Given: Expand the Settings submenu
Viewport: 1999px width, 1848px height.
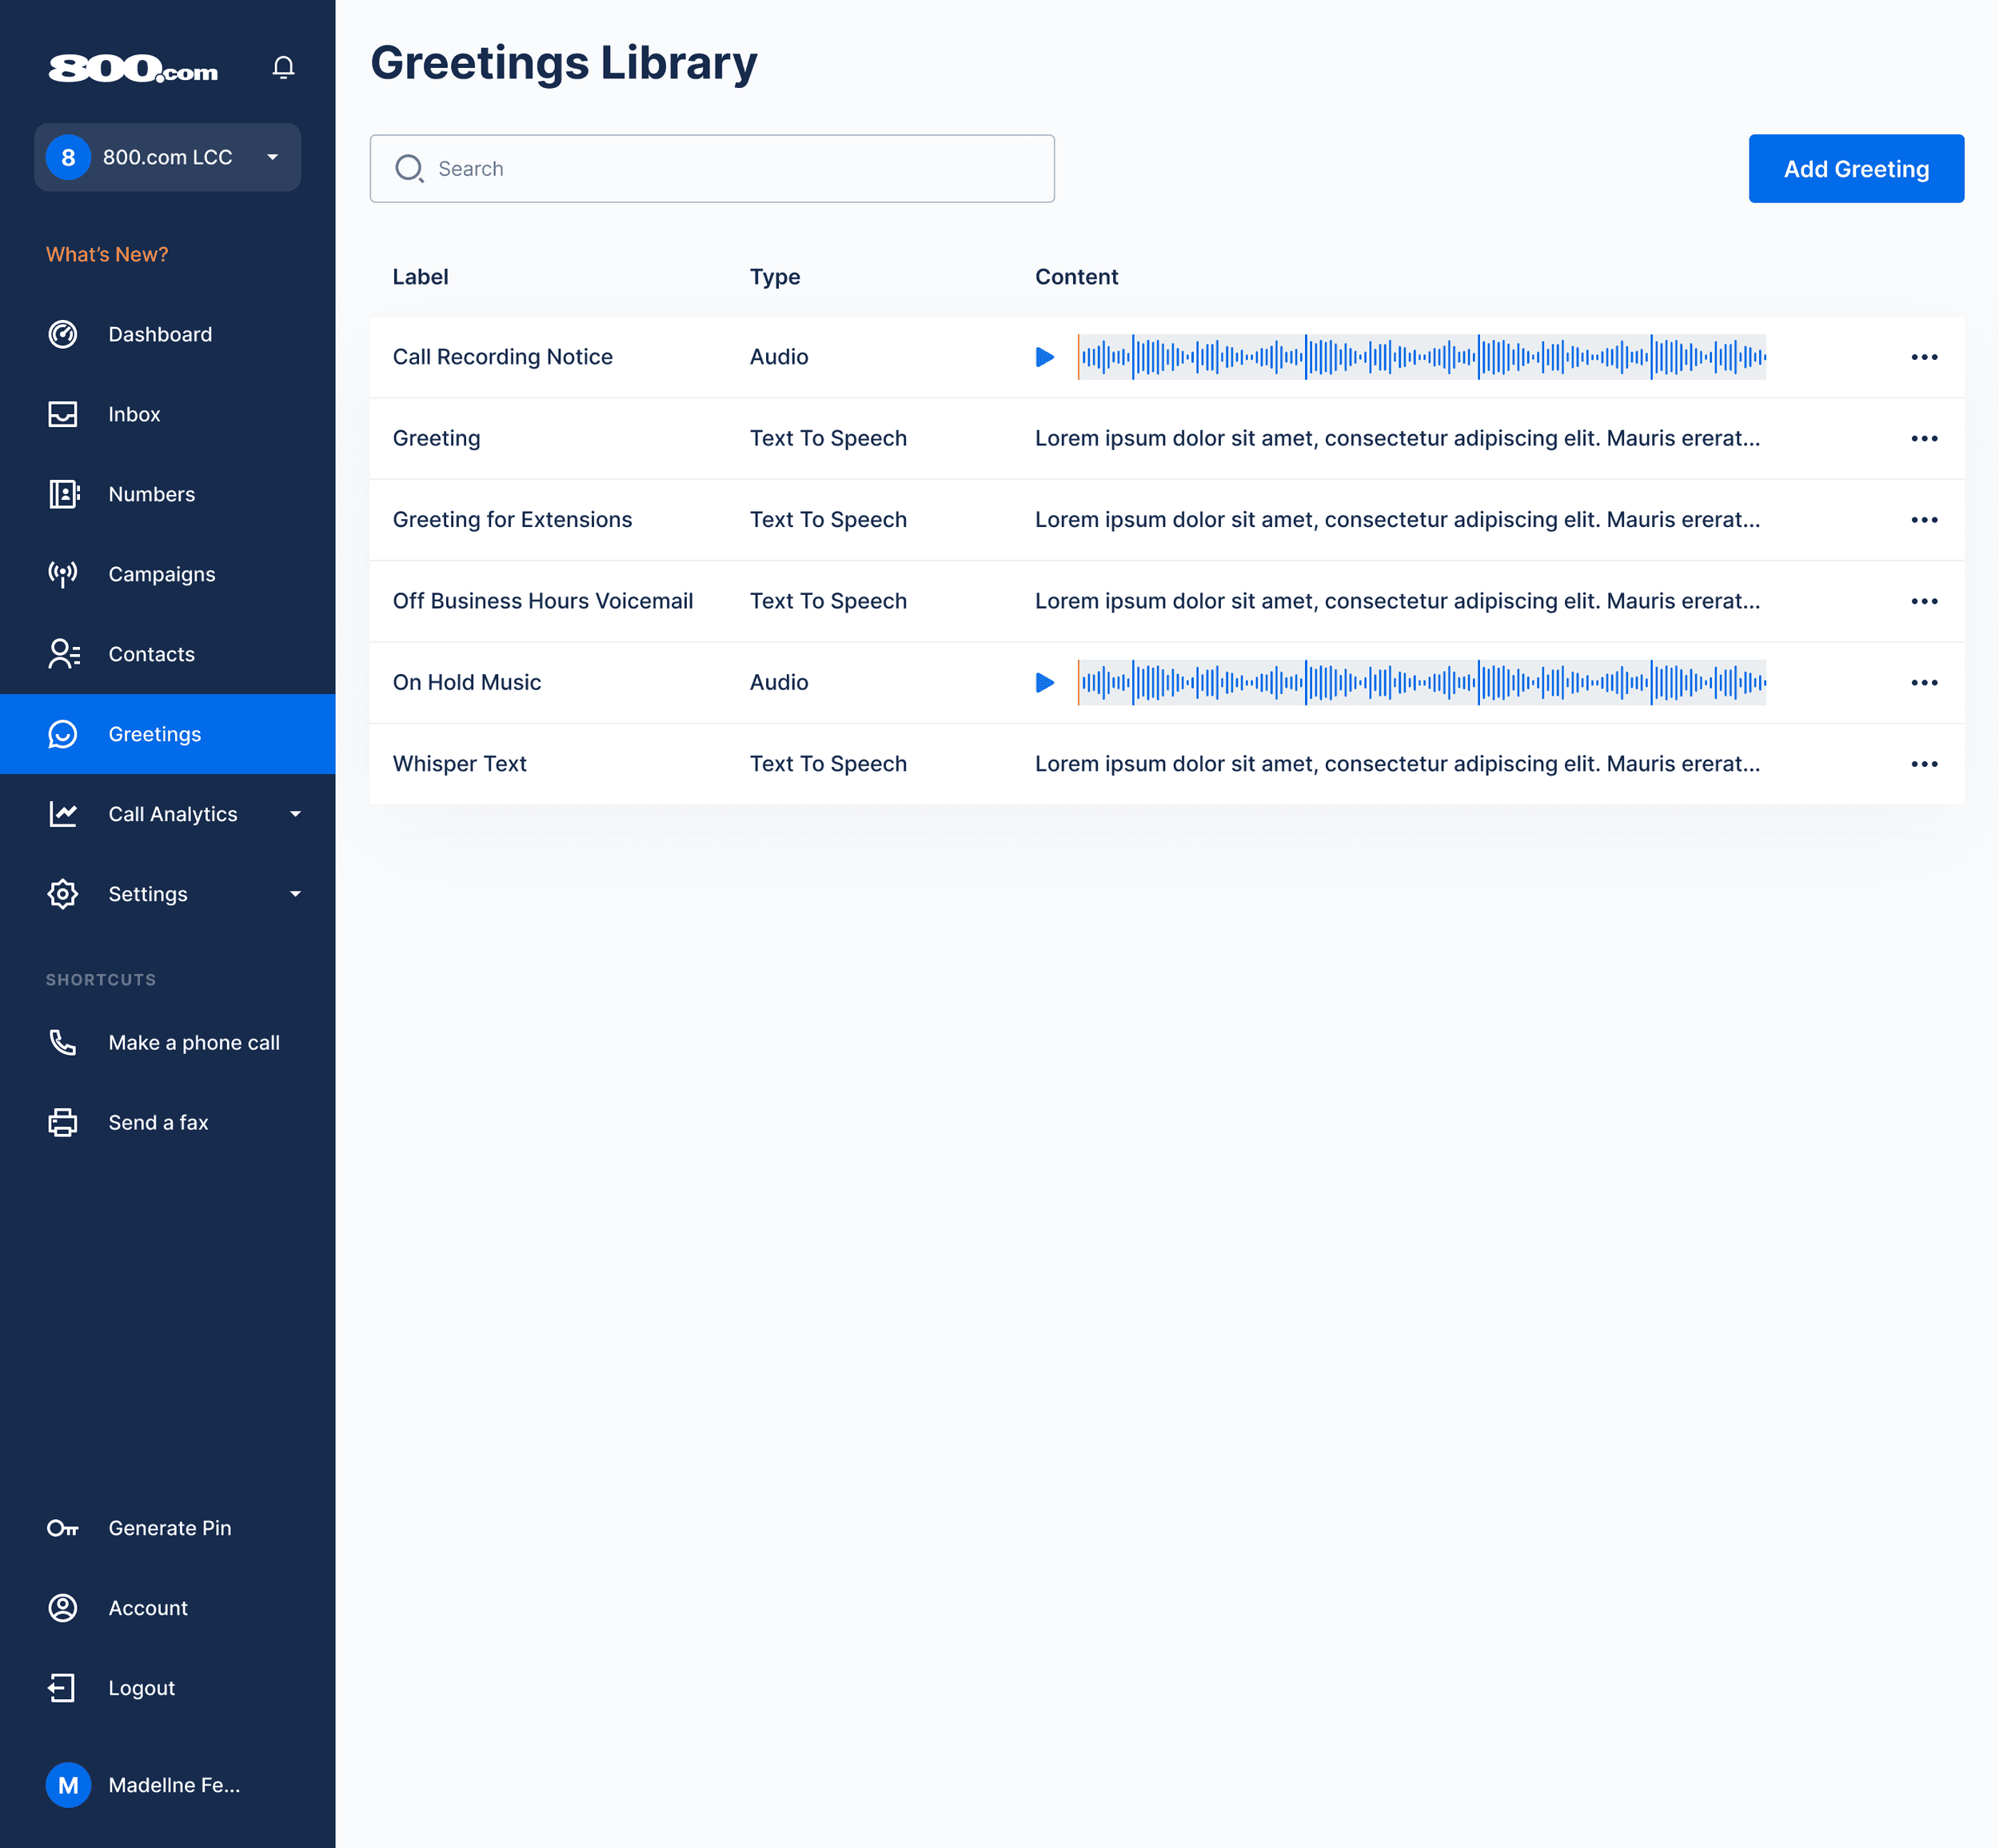Looking at the screenshot, I should [x=295, y=894].
